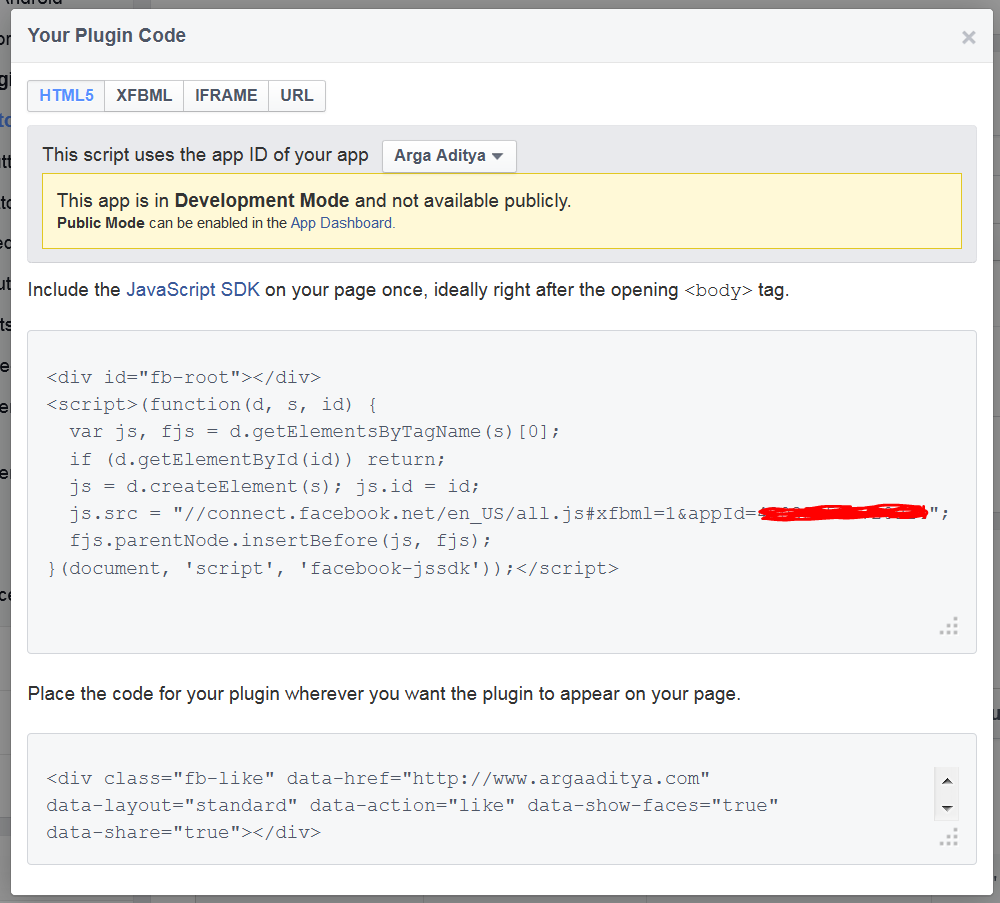The image size is (1000, 903).
Task: Grab the SDK code box resize handle
Action: (x=949, y=626)
